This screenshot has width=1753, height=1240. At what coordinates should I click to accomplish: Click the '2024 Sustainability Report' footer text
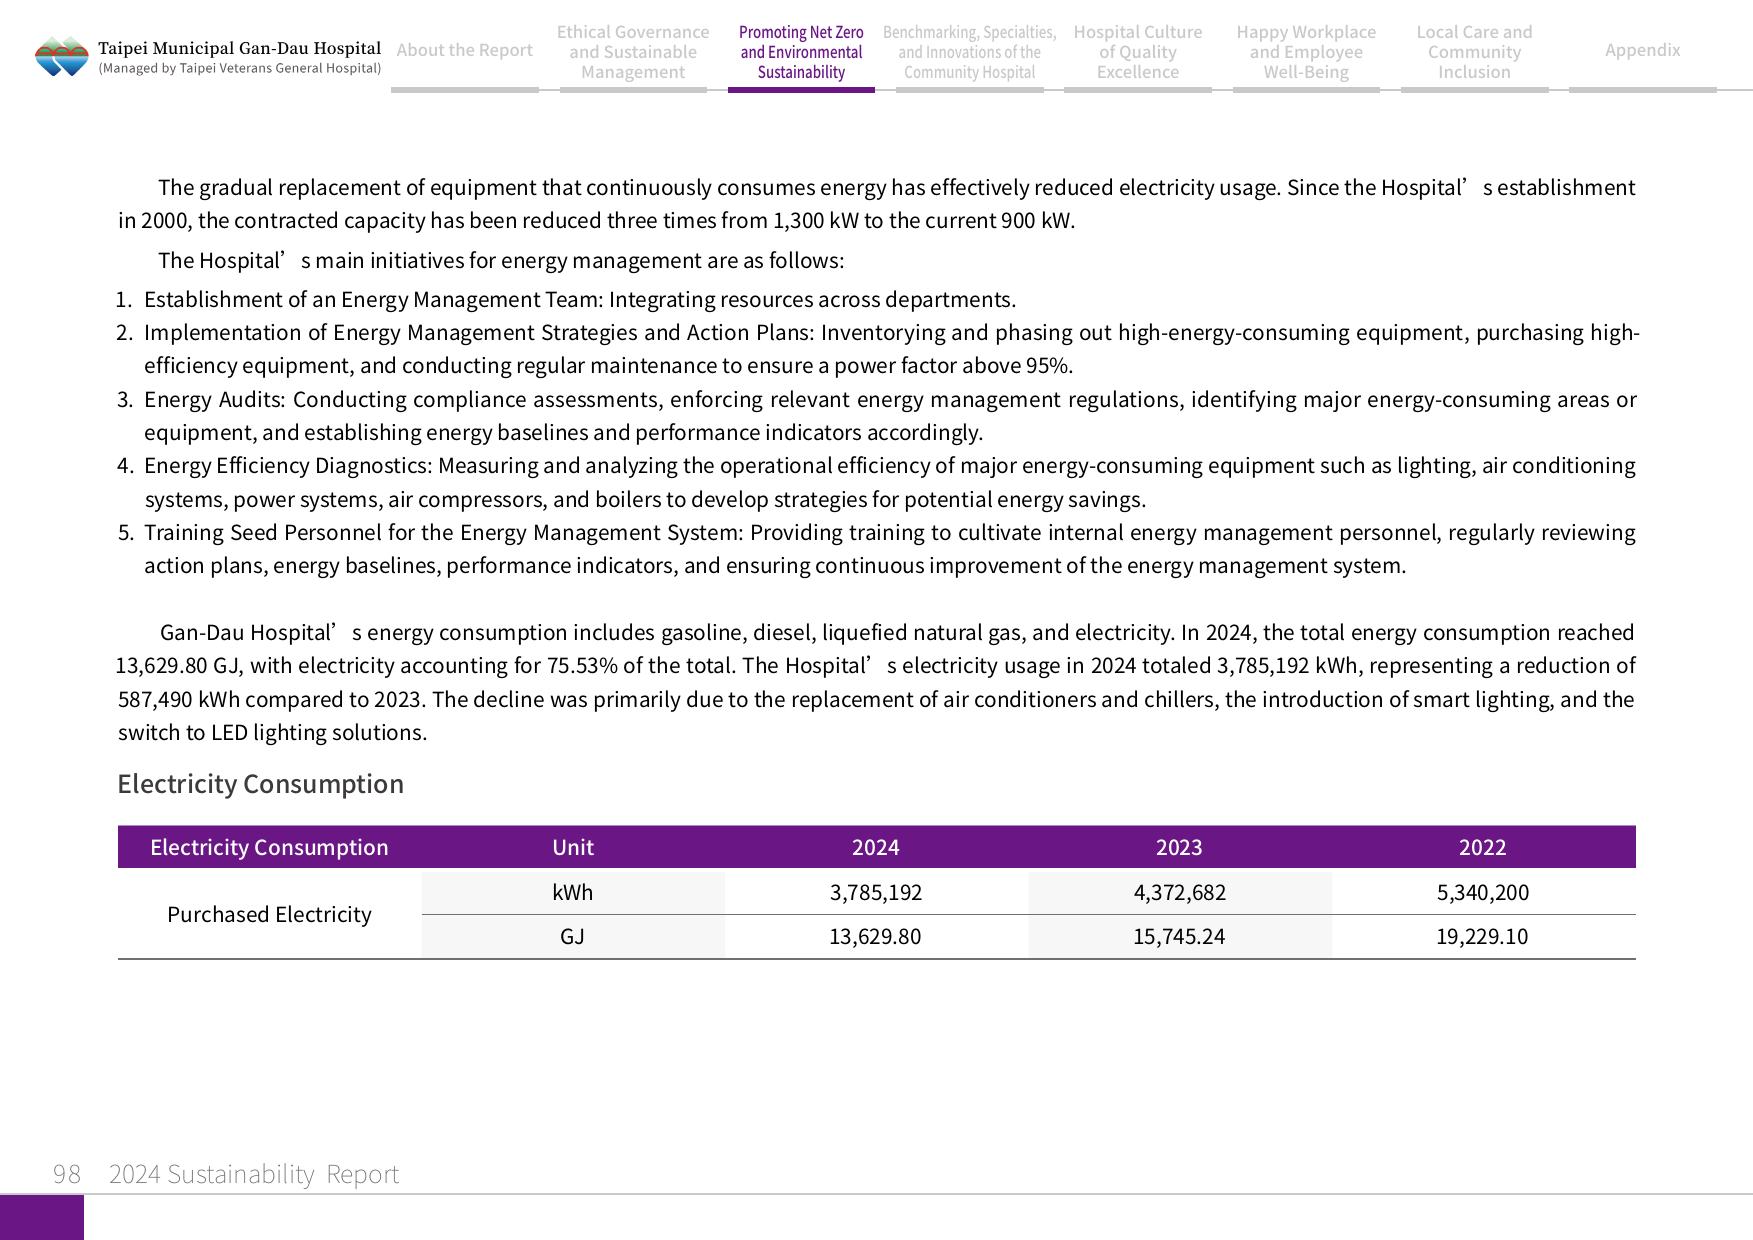click(x=254, y=1174)
